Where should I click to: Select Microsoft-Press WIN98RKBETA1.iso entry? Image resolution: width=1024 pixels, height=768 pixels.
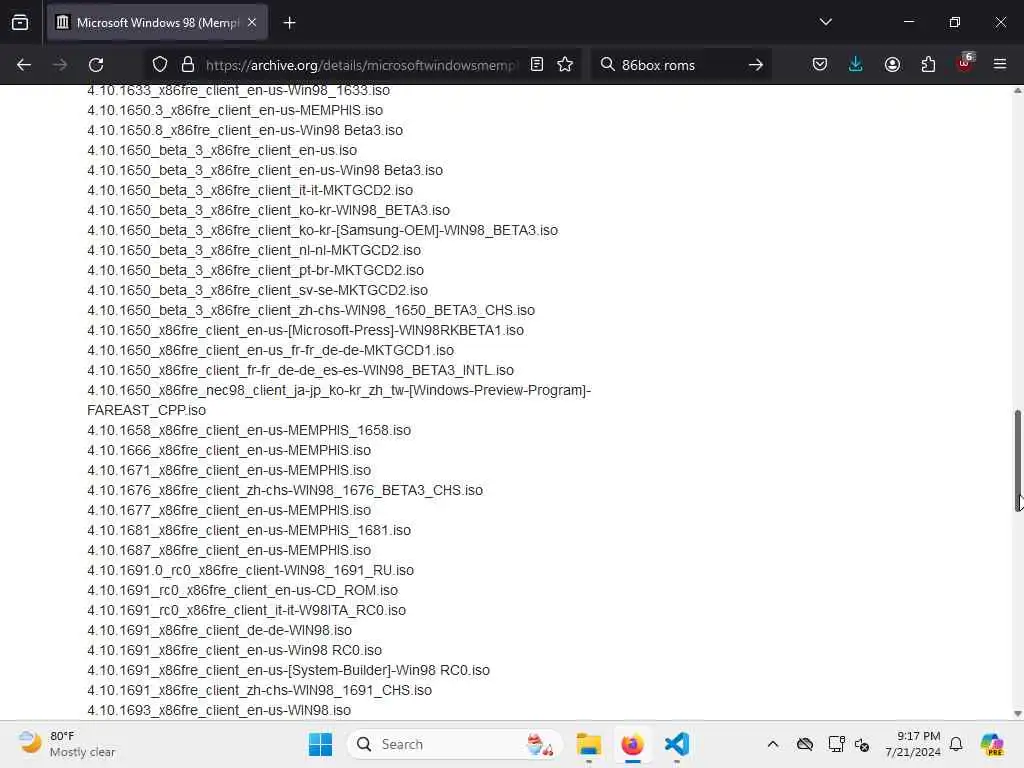click(306, 330)
